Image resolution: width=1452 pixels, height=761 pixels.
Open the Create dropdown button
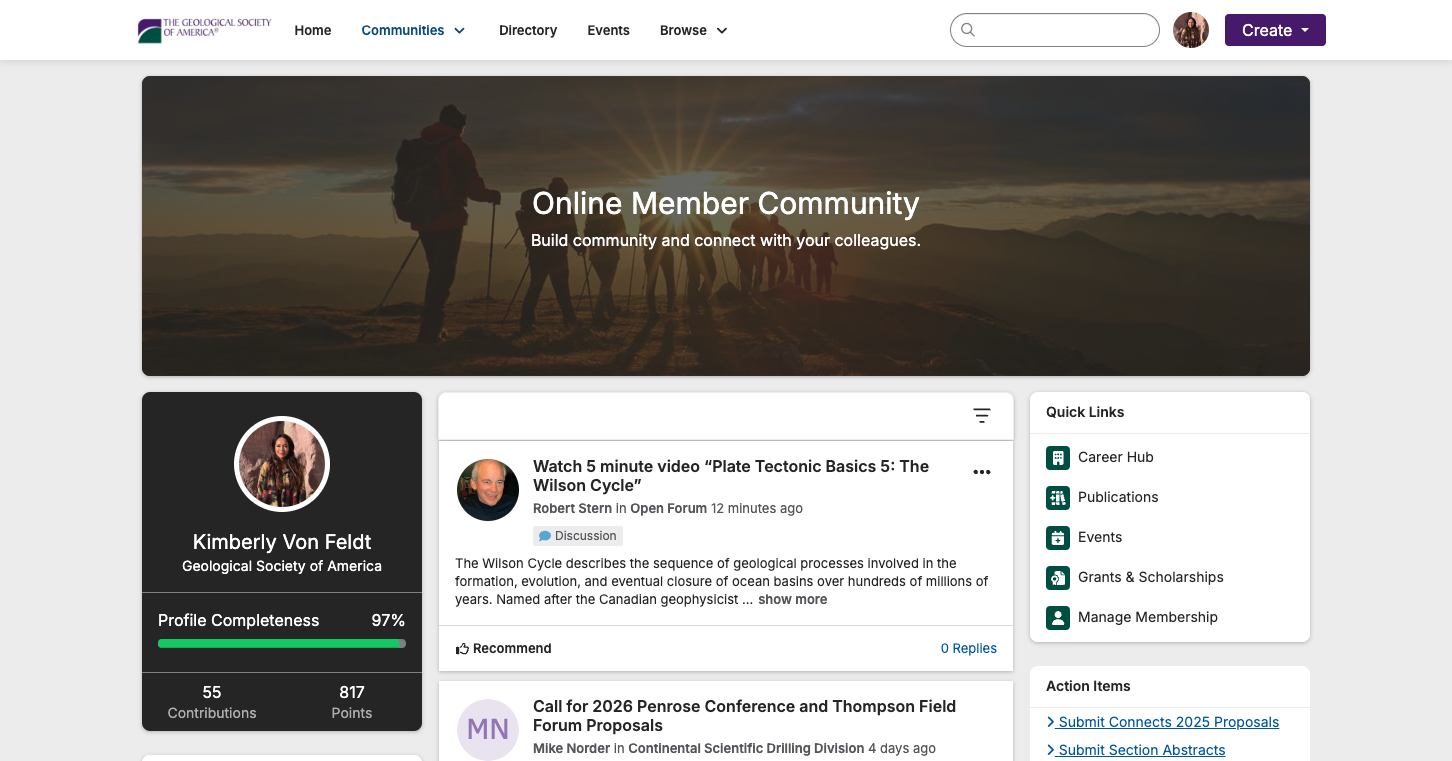tap(1275, 30)
